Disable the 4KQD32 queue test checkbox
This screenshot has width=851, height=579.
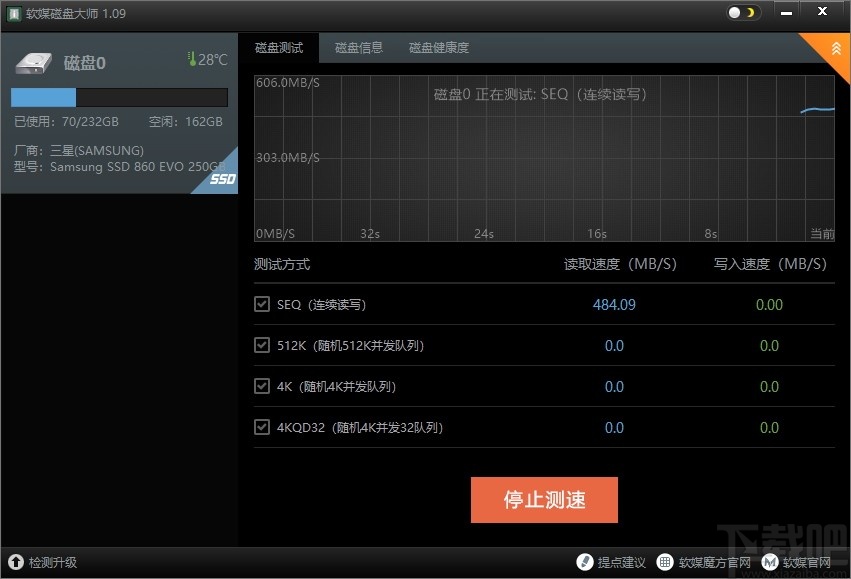tap(262, 427)
